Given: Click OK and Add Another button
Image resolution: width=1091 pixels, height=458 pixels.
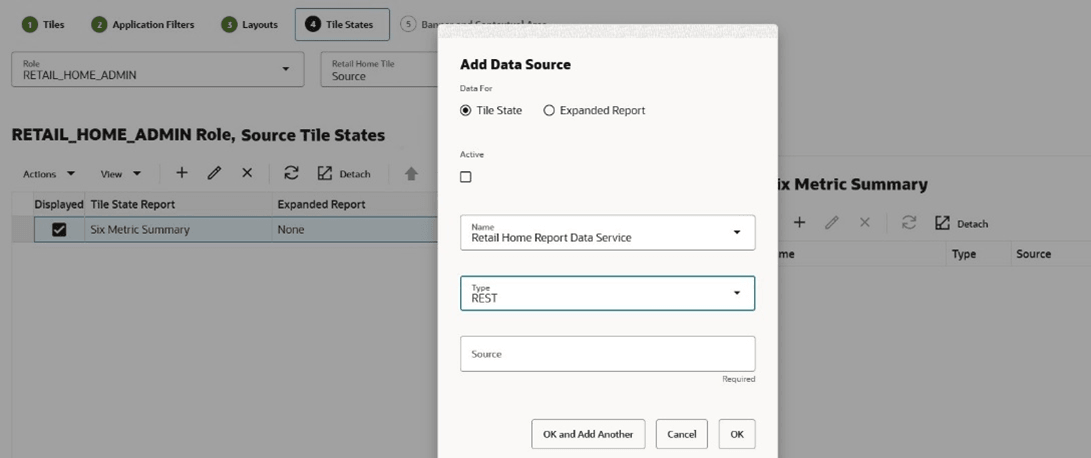Looking at the screenshot, I should click(588, 434).
